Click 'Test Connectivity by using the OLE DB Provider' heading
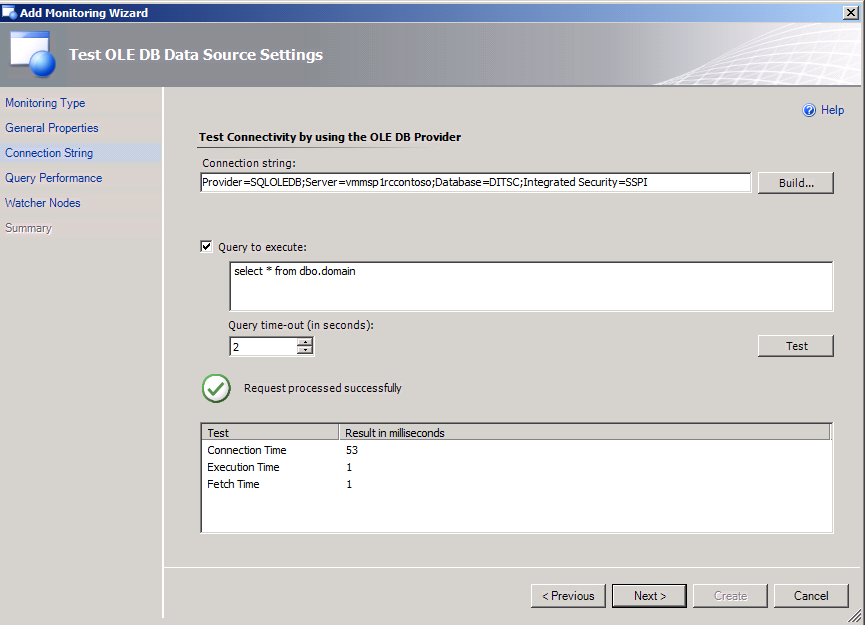 (x=330, y=137)
